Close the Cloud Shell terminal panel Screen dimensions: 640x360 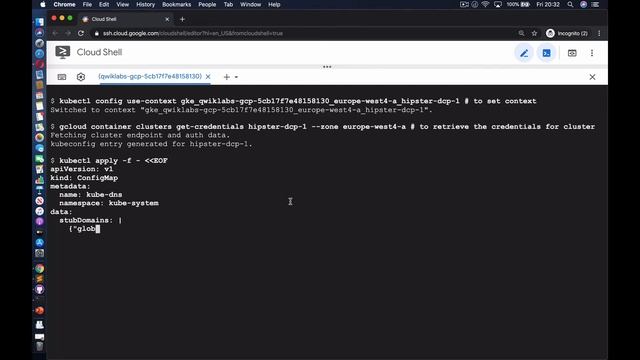(x=592, y=77)
